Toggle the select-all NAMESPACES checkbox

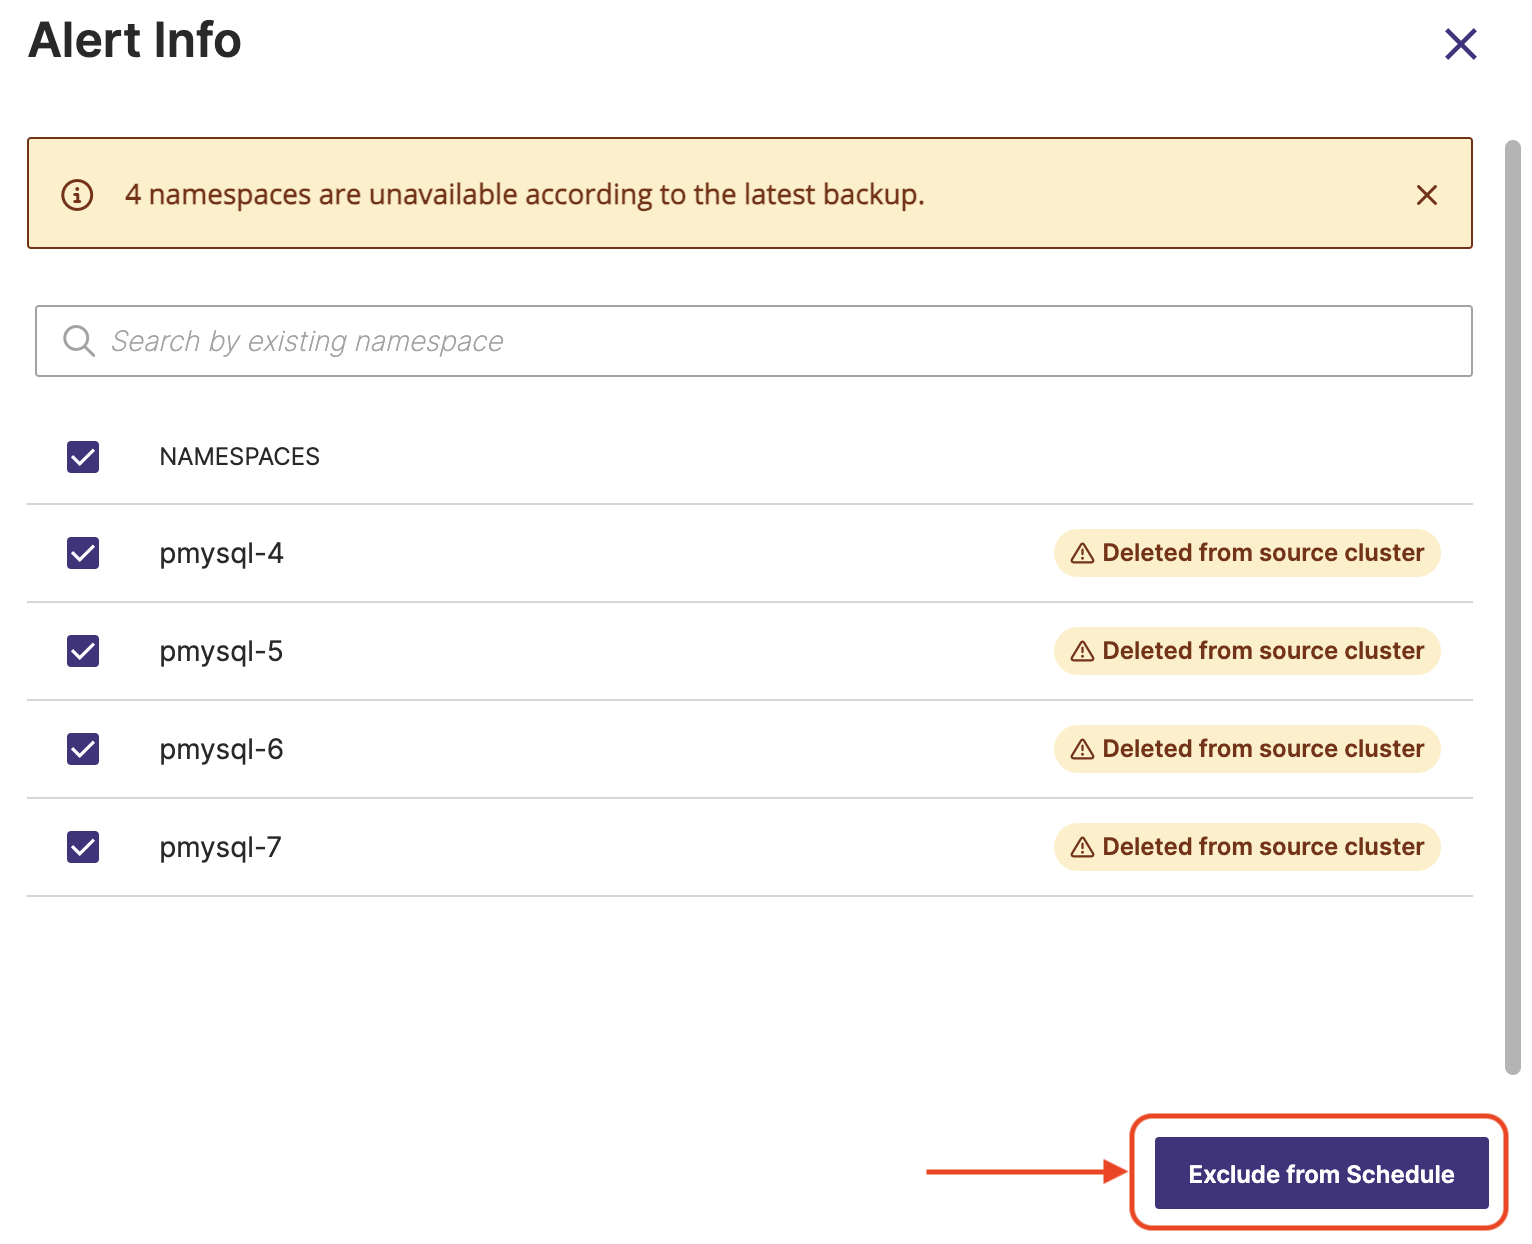[83, 457]
